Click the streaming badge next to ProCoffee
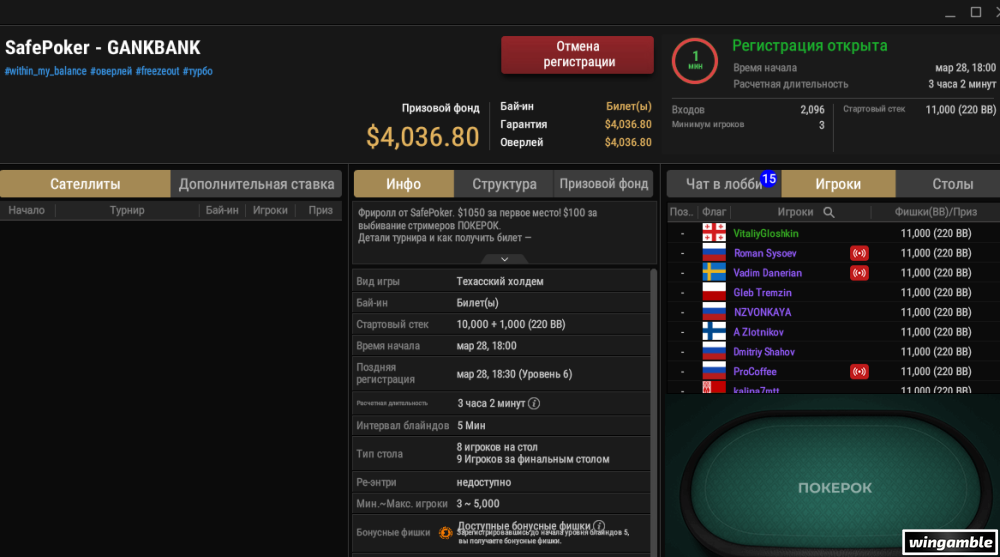Image resolution: width=1000 pixels, height=557 pixels. [x=859, y=371]
